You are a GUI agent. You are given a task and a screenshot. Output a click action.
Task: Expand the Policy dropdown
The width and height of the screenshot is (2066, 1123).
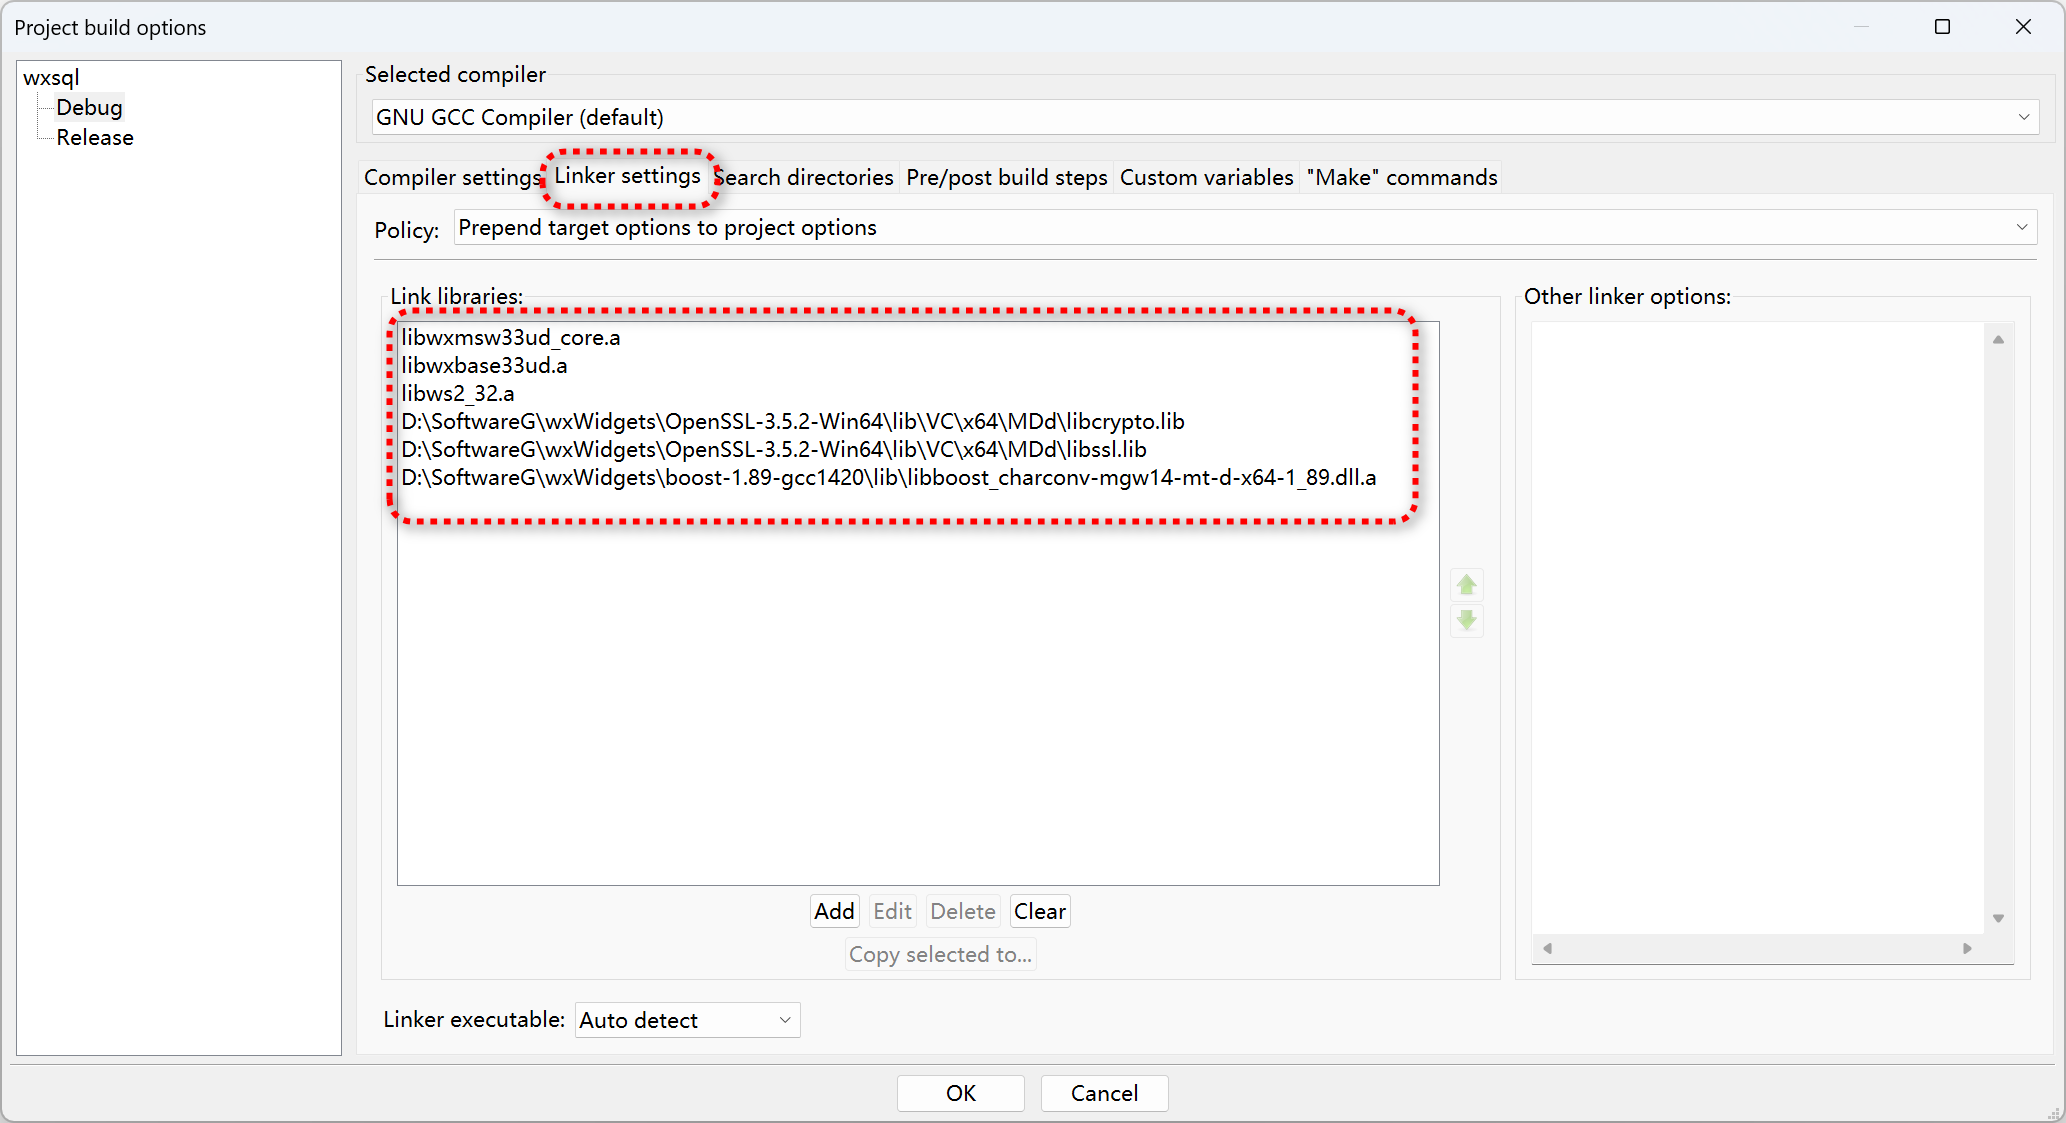coord(1245,228)
